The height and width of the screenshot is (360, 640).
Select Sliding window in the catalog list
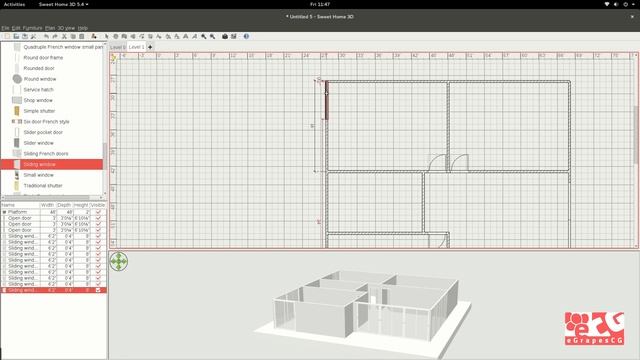click(x=52, y=164)
